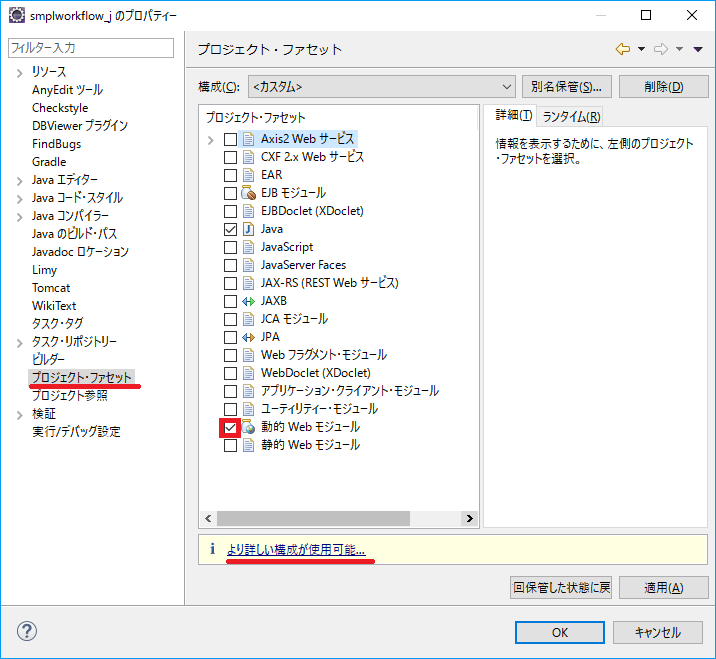716x659 pixels.
Task: Select the 詳細(T) tab
Action: click(x=514, y=115)
